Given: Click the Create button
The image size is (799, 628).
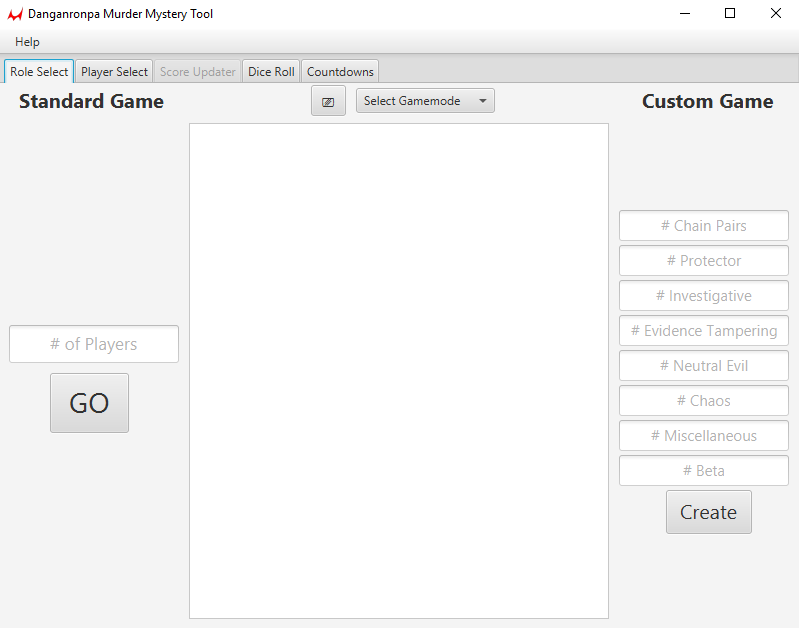Looking at the screenshot, I should pos(708,512).
